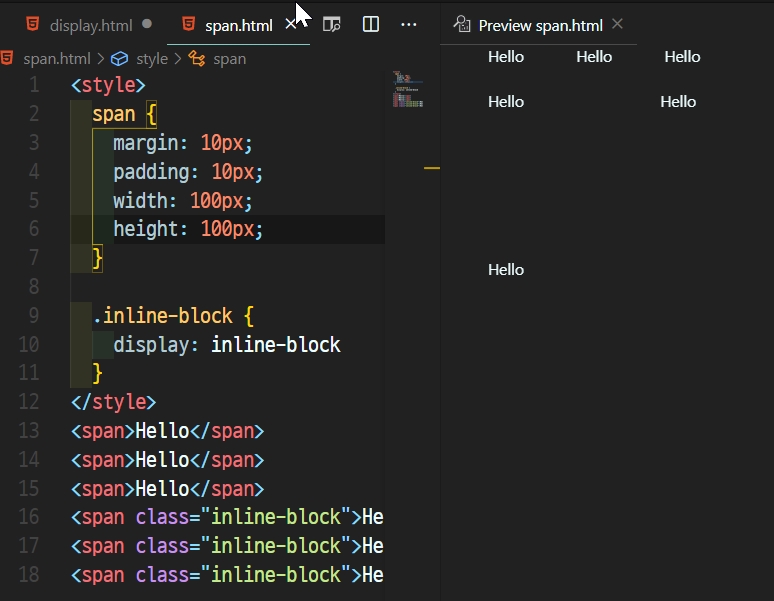Screen dimensions: 774x601
Task: Click the 'display: inline-block' declaration
Action: pos(227,344)
